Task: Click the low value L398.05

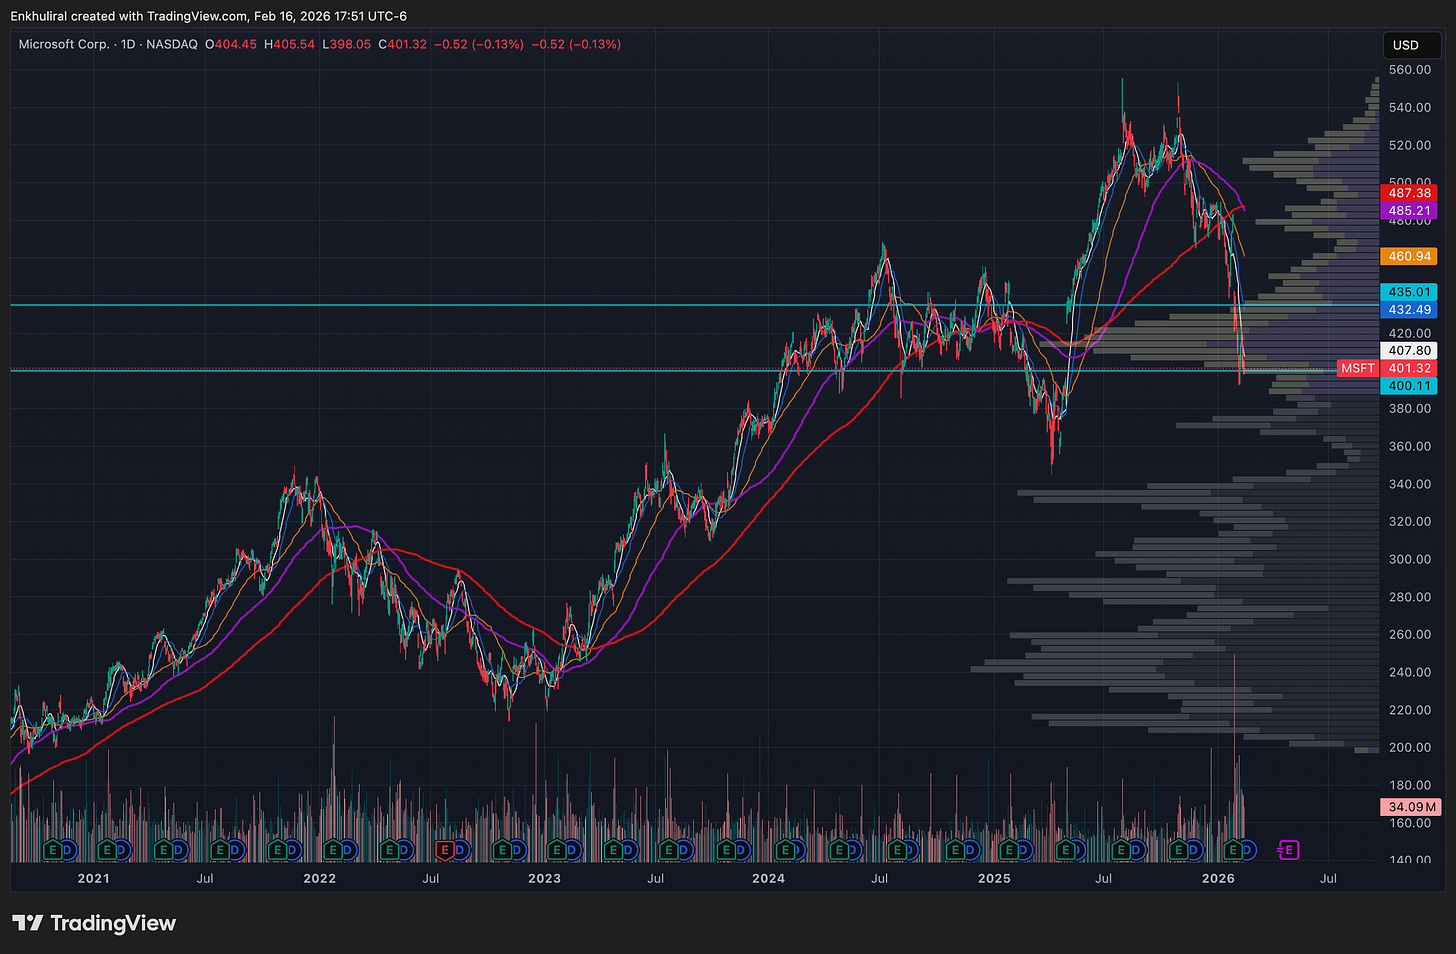Action: pyautogui.click(x=347, y=44)
